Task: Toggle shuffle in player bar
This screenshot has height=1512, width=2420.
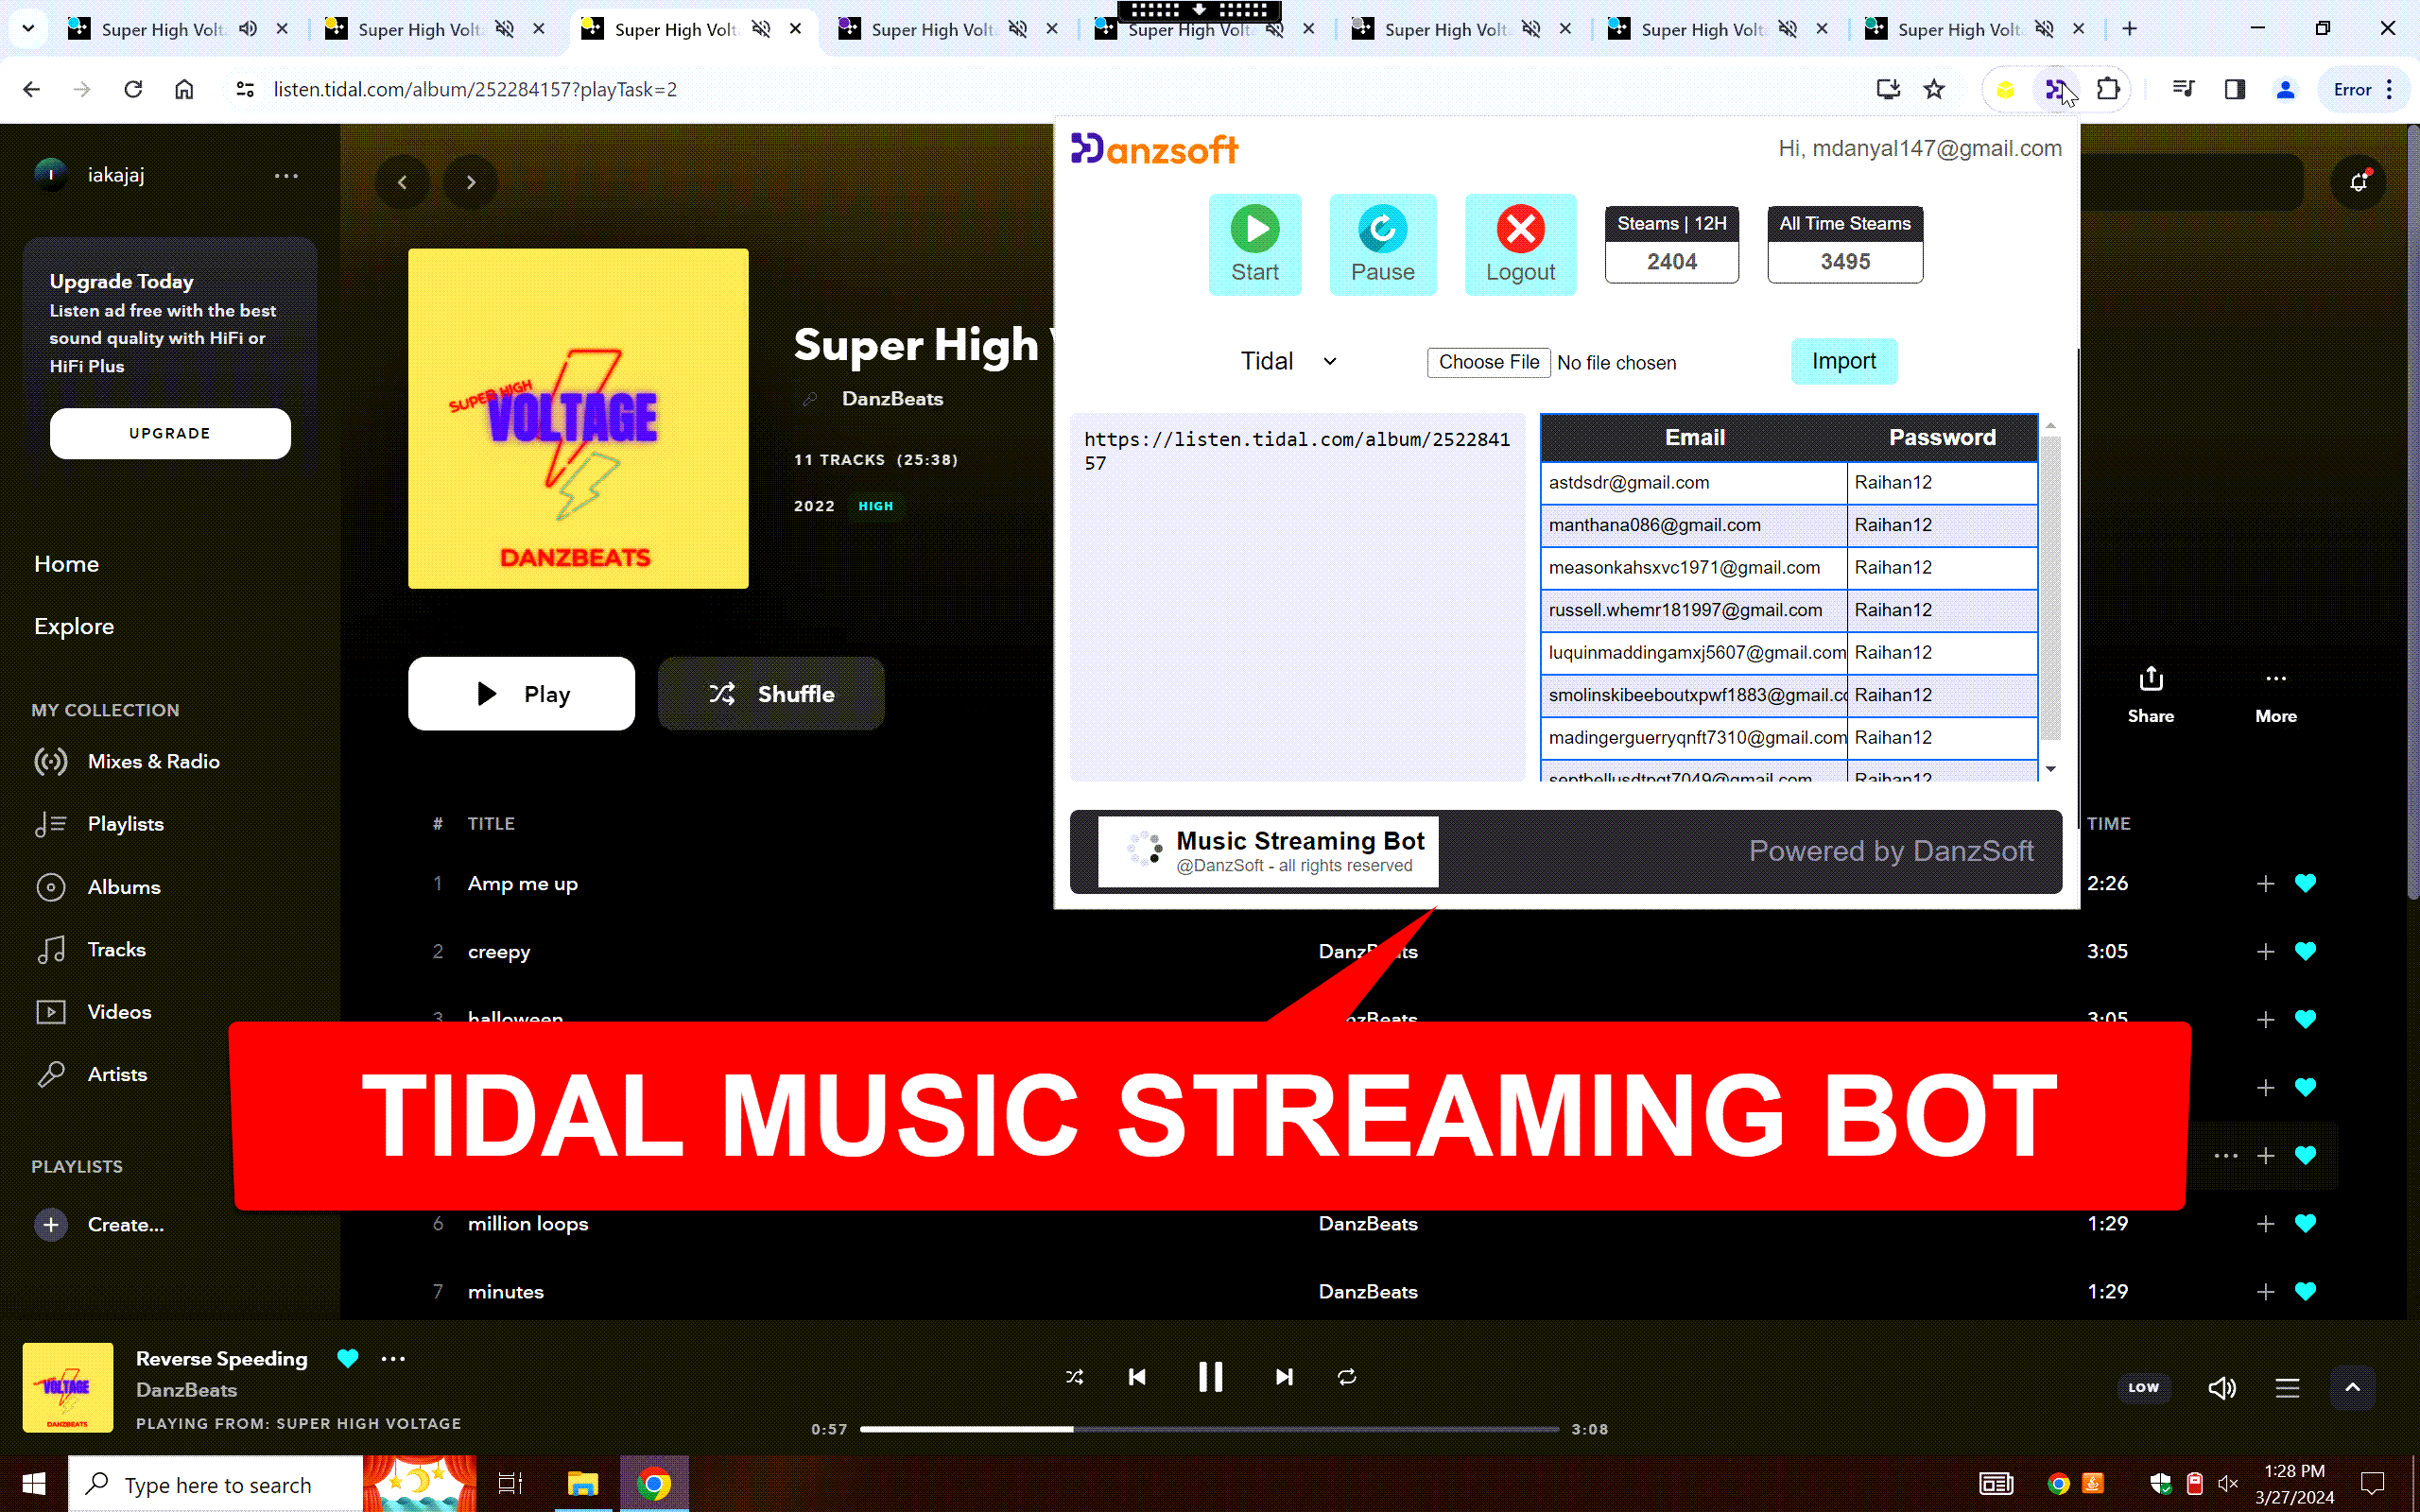Action: (x=1074, y=1377)
